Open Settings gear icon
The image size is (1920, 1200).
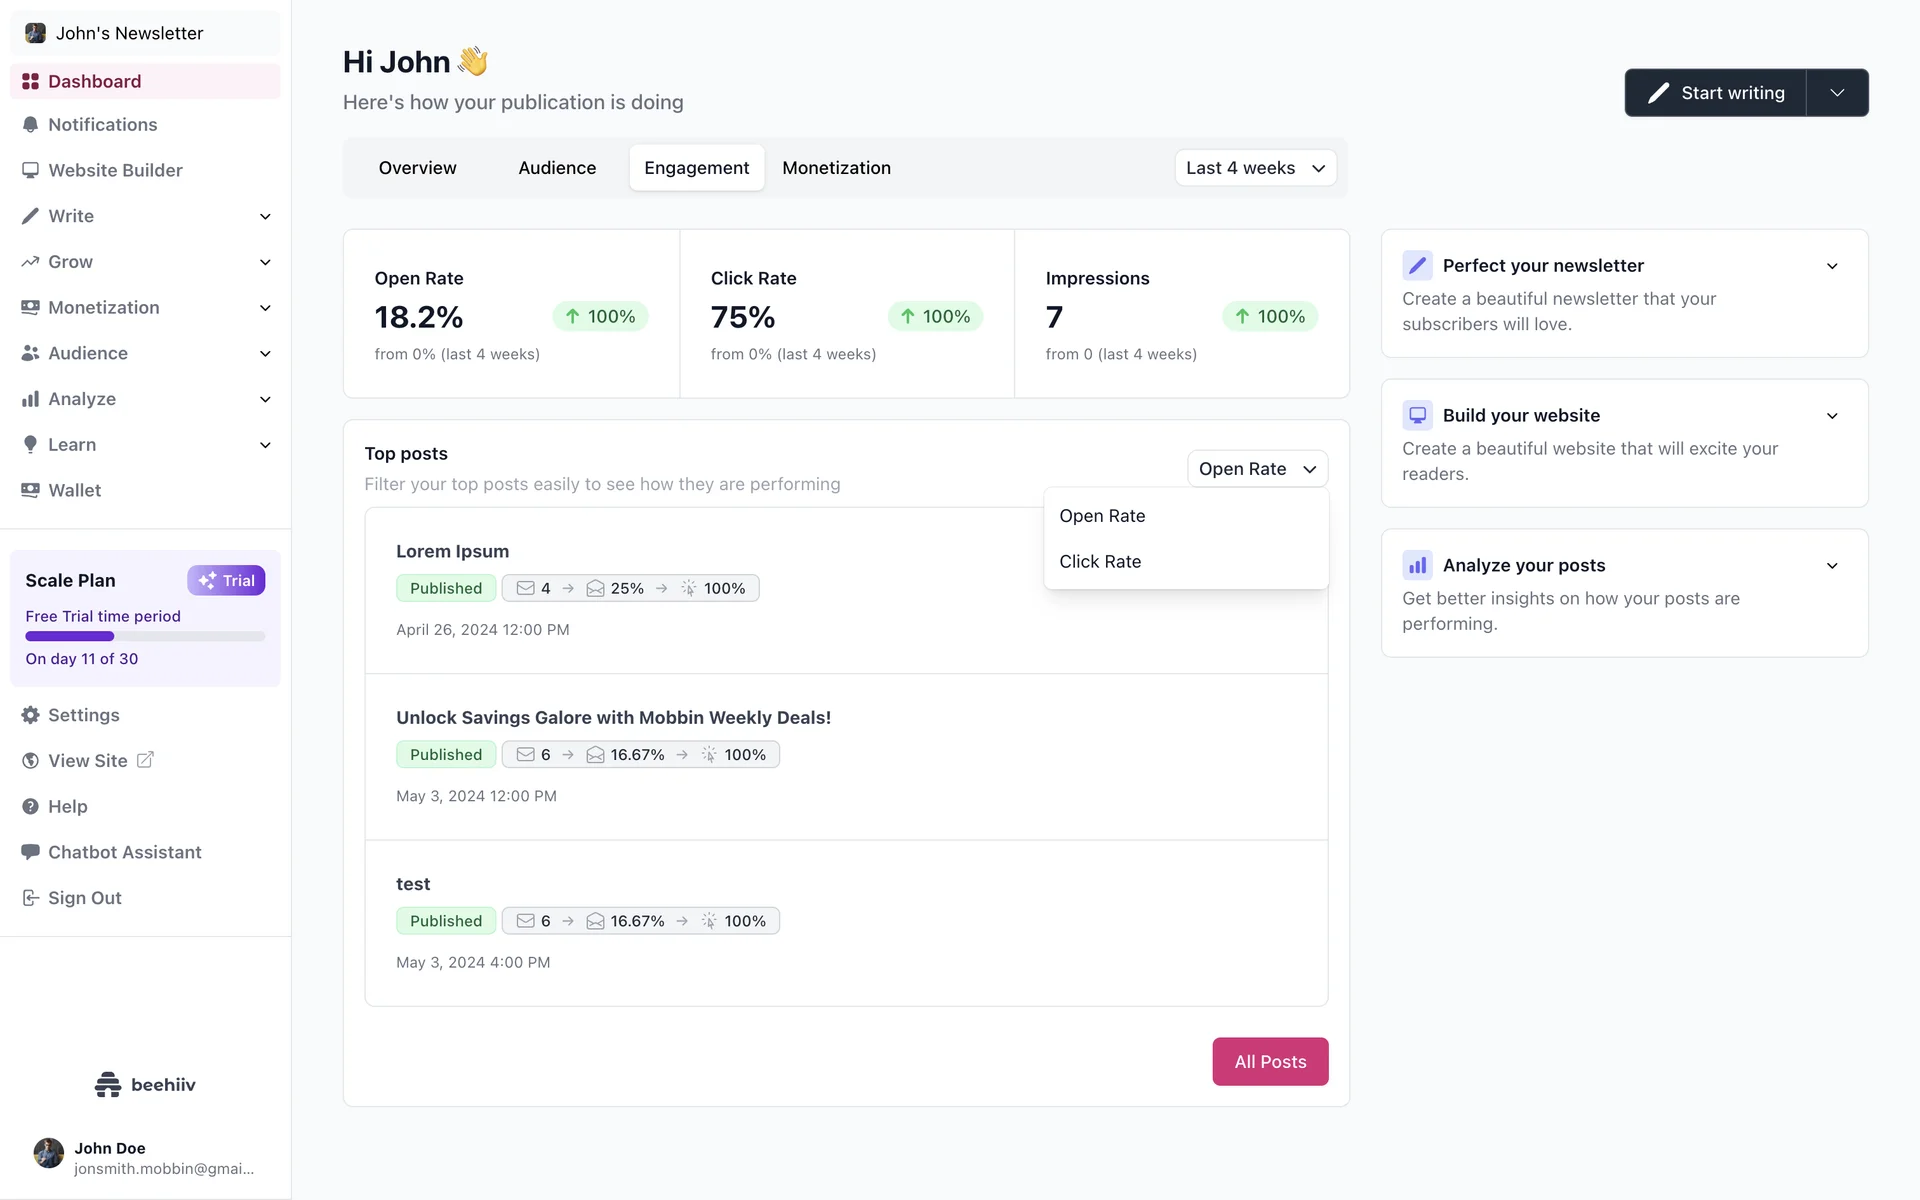(x=30, y=716)
